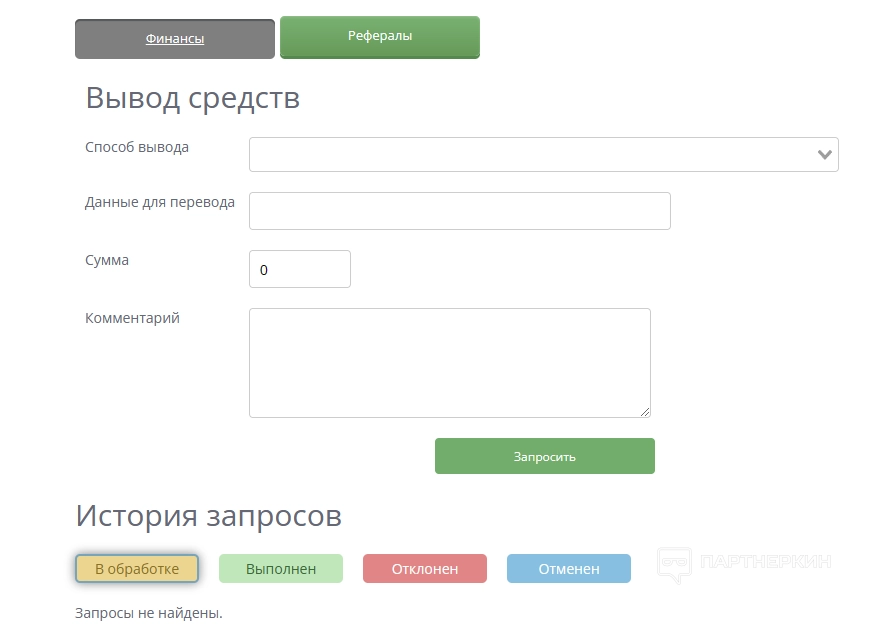Image resolution: width=882 pixels, height=636 pixels.
Task: Click the Сумма label
Action: click(x=107, y=260)
